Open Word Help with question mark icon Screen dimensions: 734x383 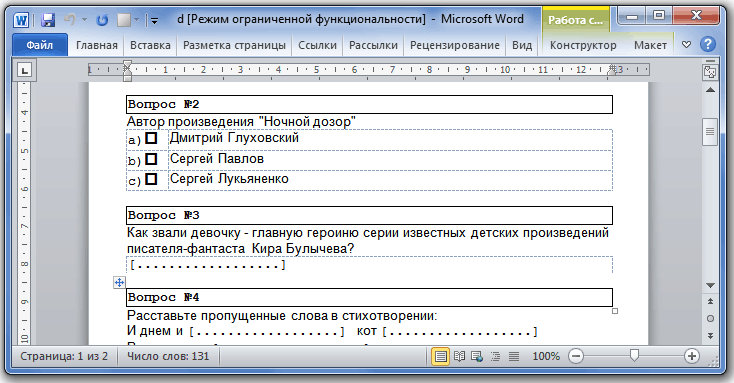(x=708, y=44)
